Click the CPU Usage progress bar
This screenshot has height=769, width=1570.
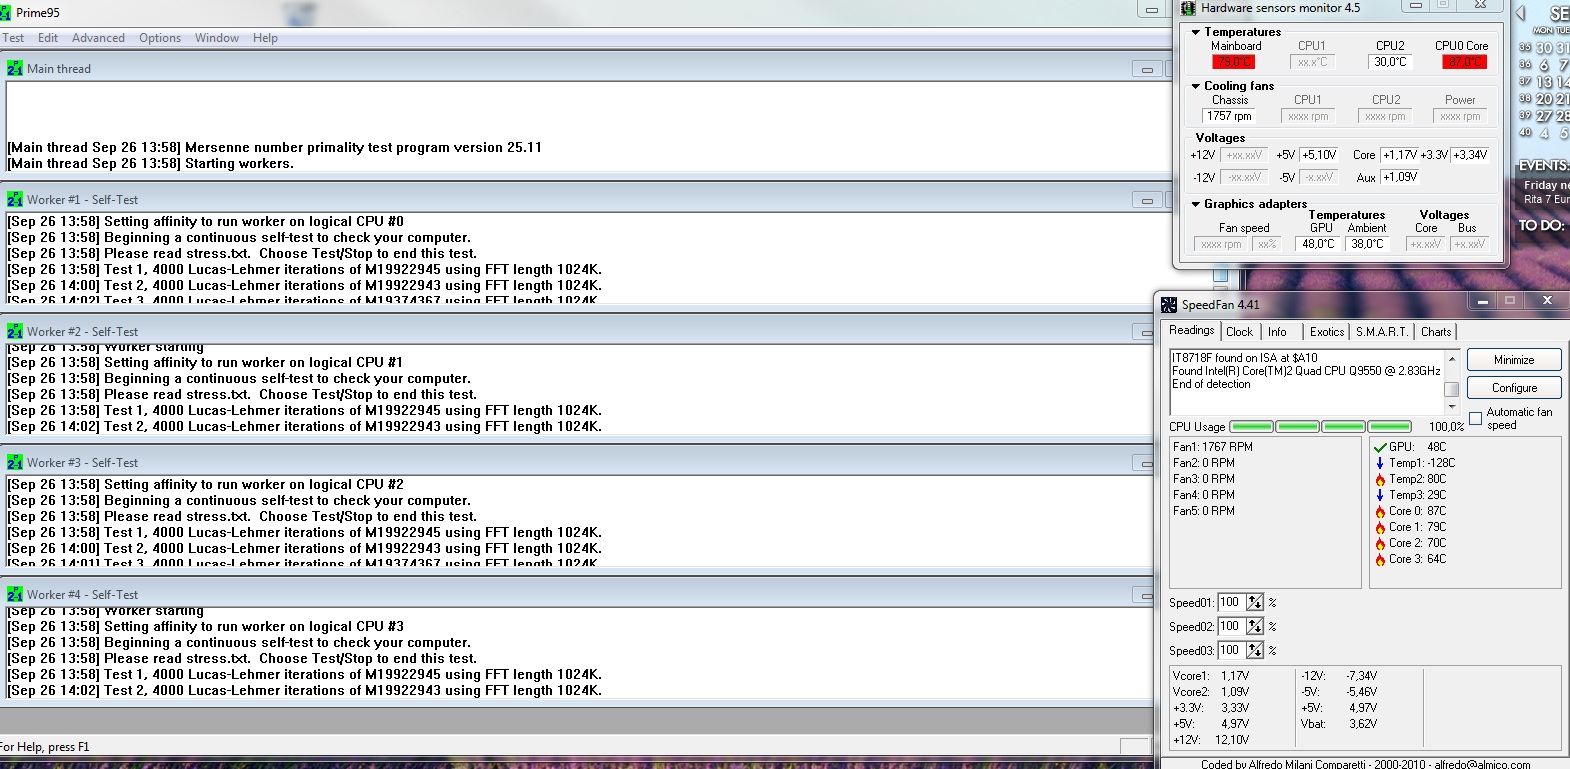(1320, 426)
